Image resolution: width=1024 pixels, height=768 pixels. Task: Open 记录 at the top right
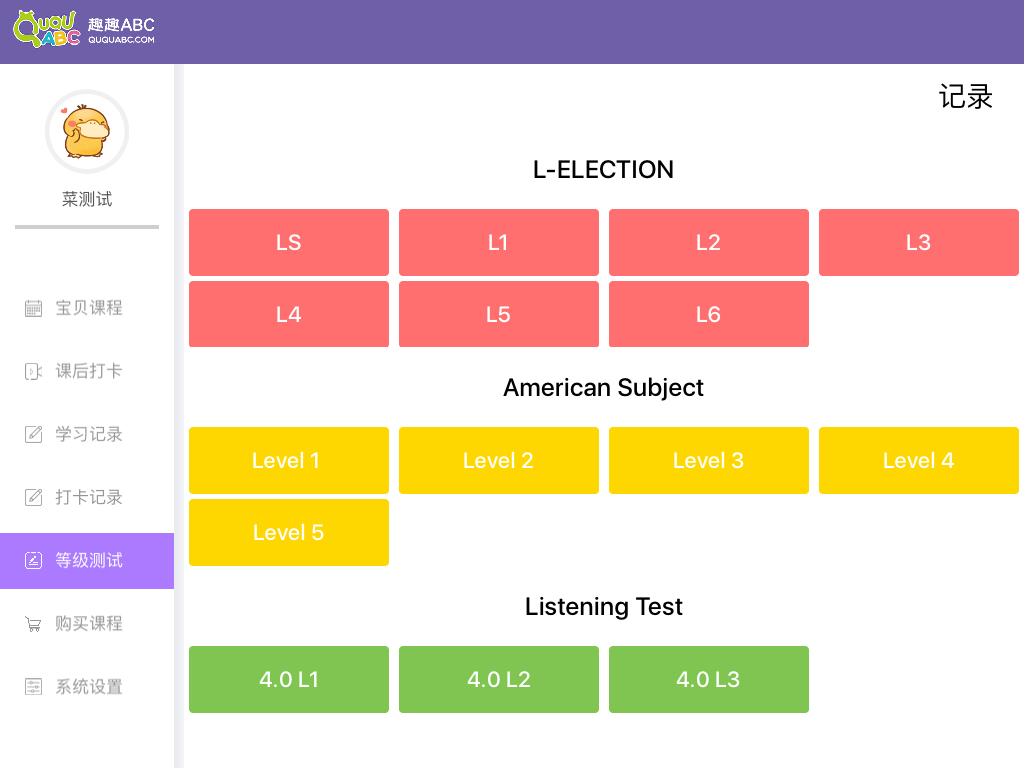point(965,97)
